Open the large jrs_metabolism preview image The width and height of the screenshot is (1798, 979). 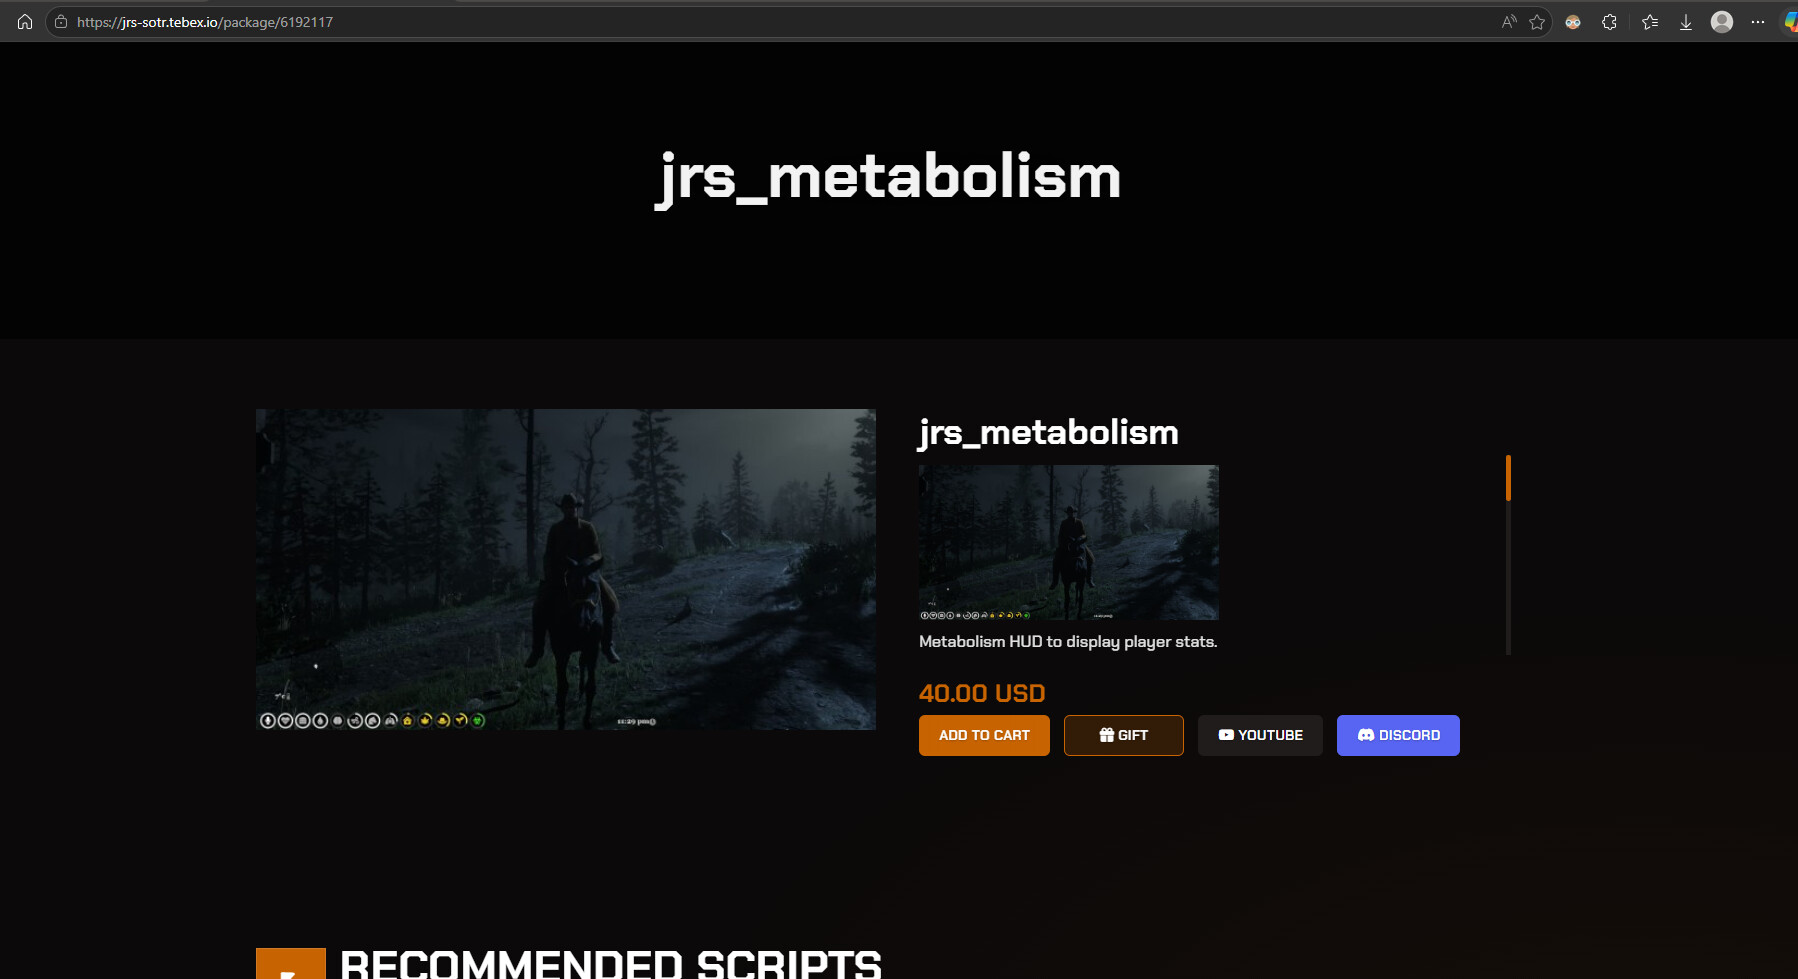566,569
